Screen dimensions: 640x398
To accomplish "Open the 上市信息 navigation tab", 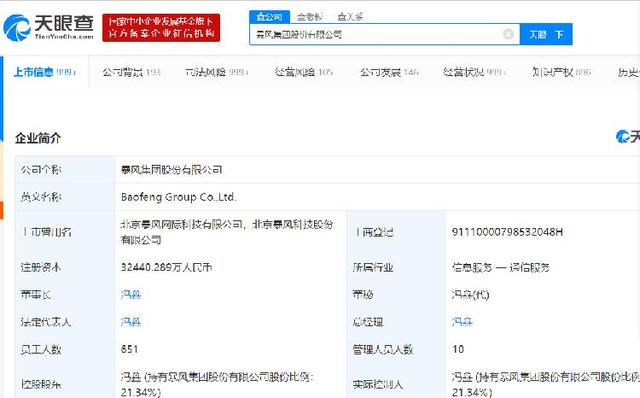I will pyautogui.click(x=44, y=72).
